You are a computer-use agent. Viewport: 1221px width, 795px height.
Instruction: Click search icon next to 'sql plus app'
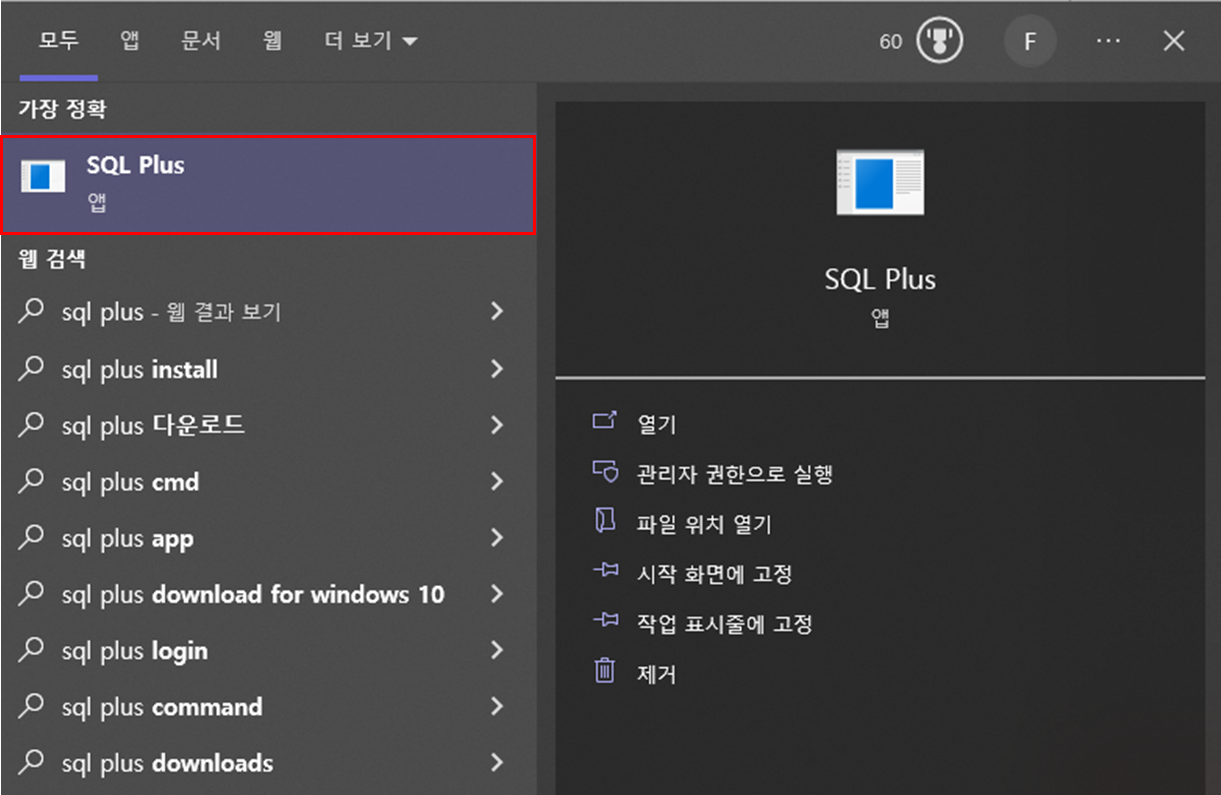pos(31,536)
